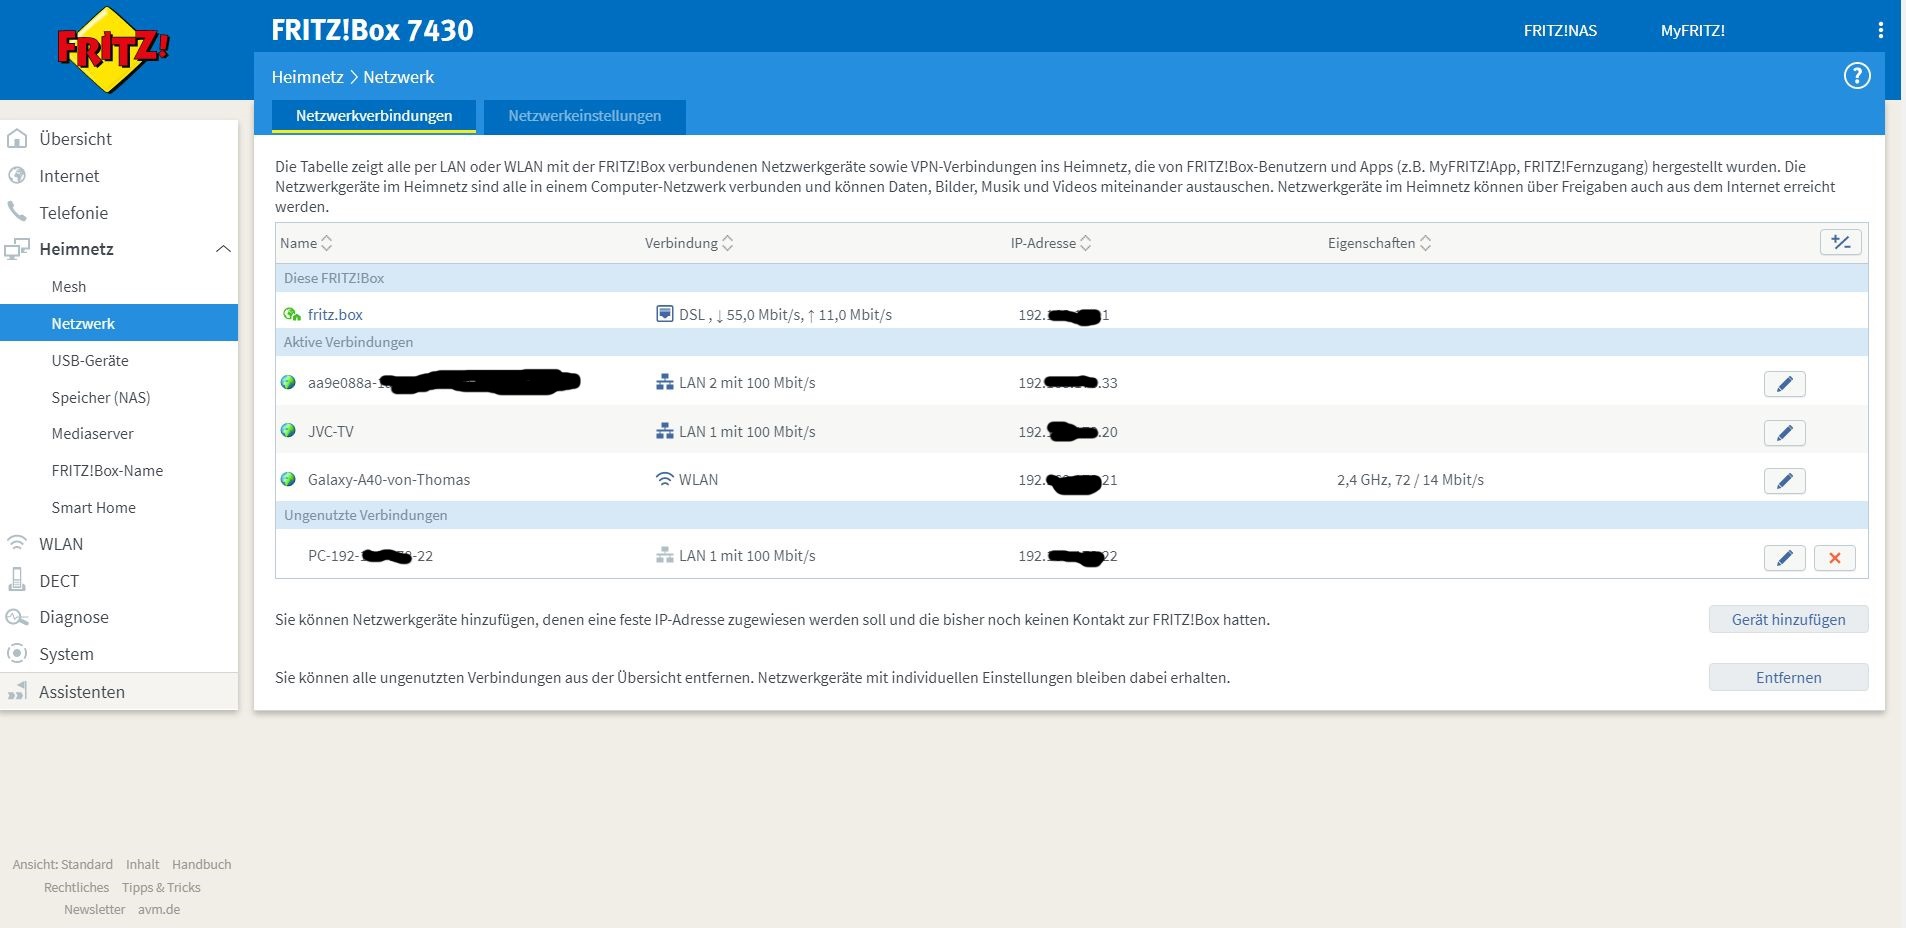This screenshot has width=1906, height=928.
Task: Click the Assistenten icon in sidebar
Action: 17,692
